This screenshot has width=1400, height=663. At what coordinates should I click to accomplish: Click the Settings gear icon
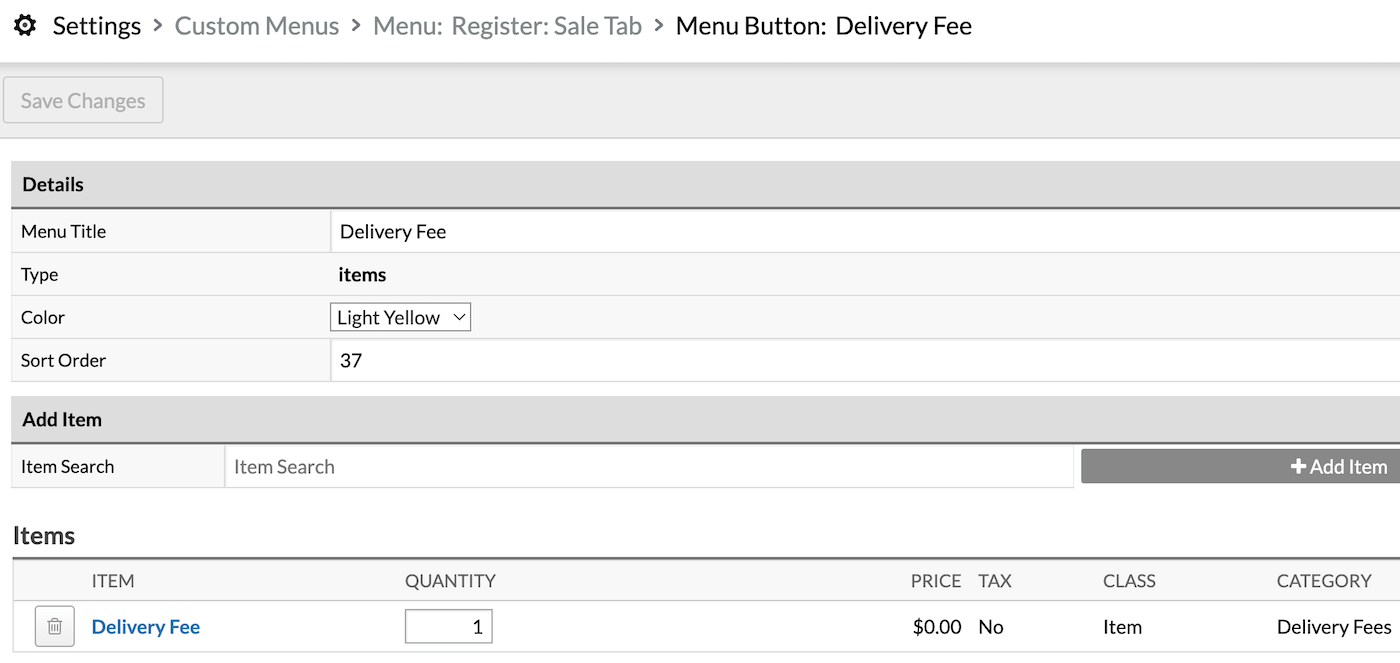pos(25,26)
